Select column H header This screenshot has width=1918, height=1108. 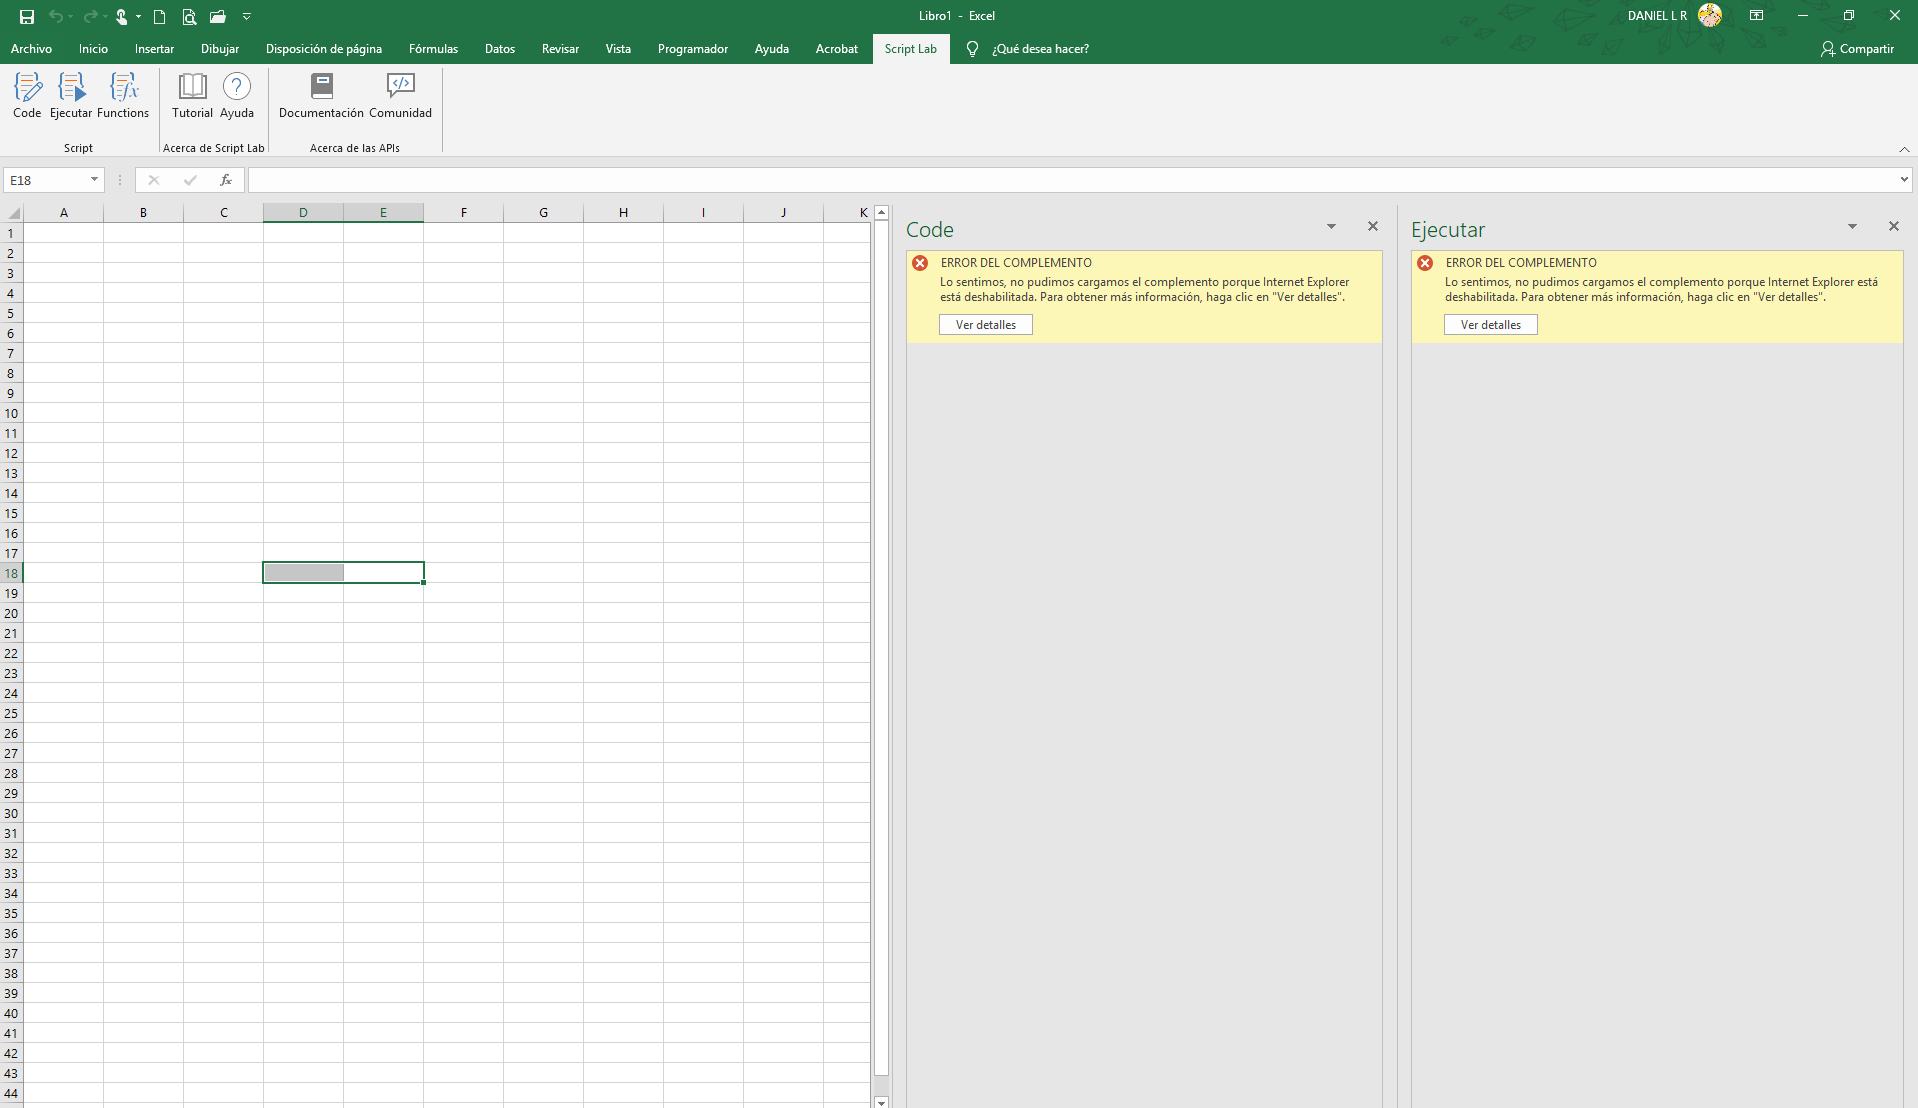click(x=623, y=212)
